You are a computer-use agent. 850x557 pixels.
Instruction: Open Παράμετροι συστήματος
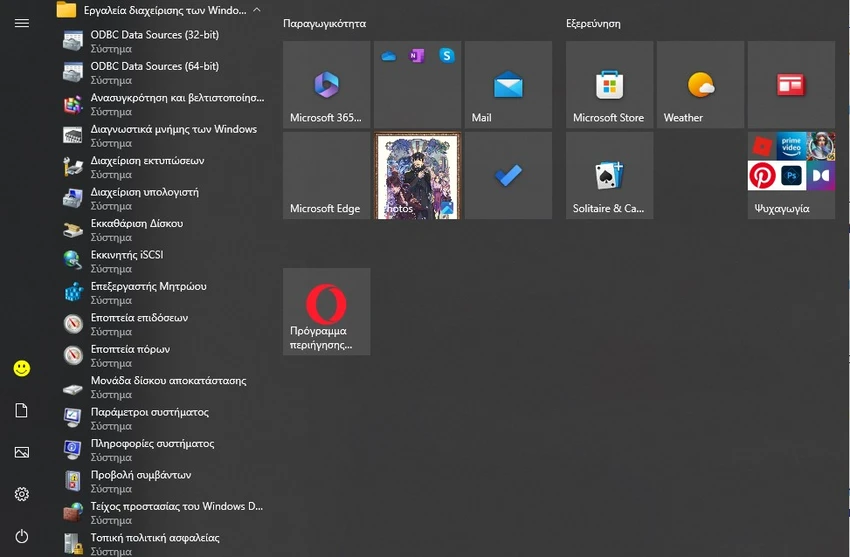tap(163, 418)
